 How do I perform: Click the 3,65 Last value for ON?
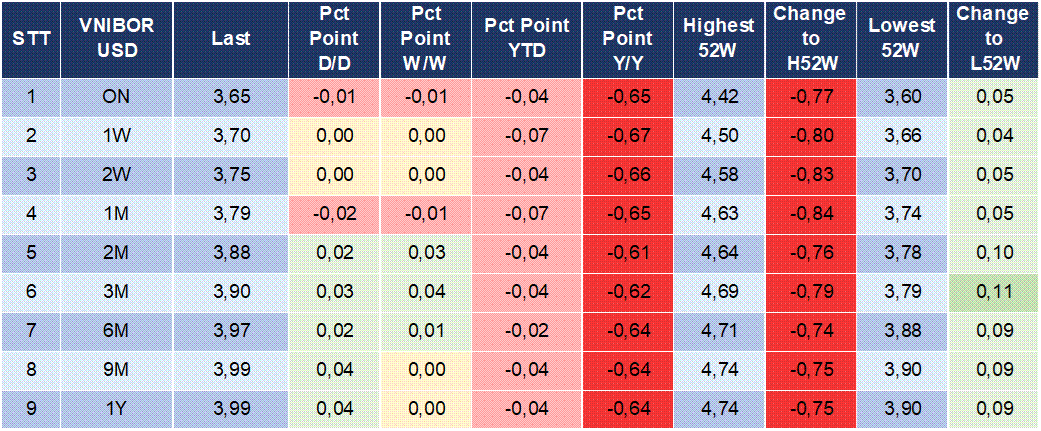pos(231,98)
